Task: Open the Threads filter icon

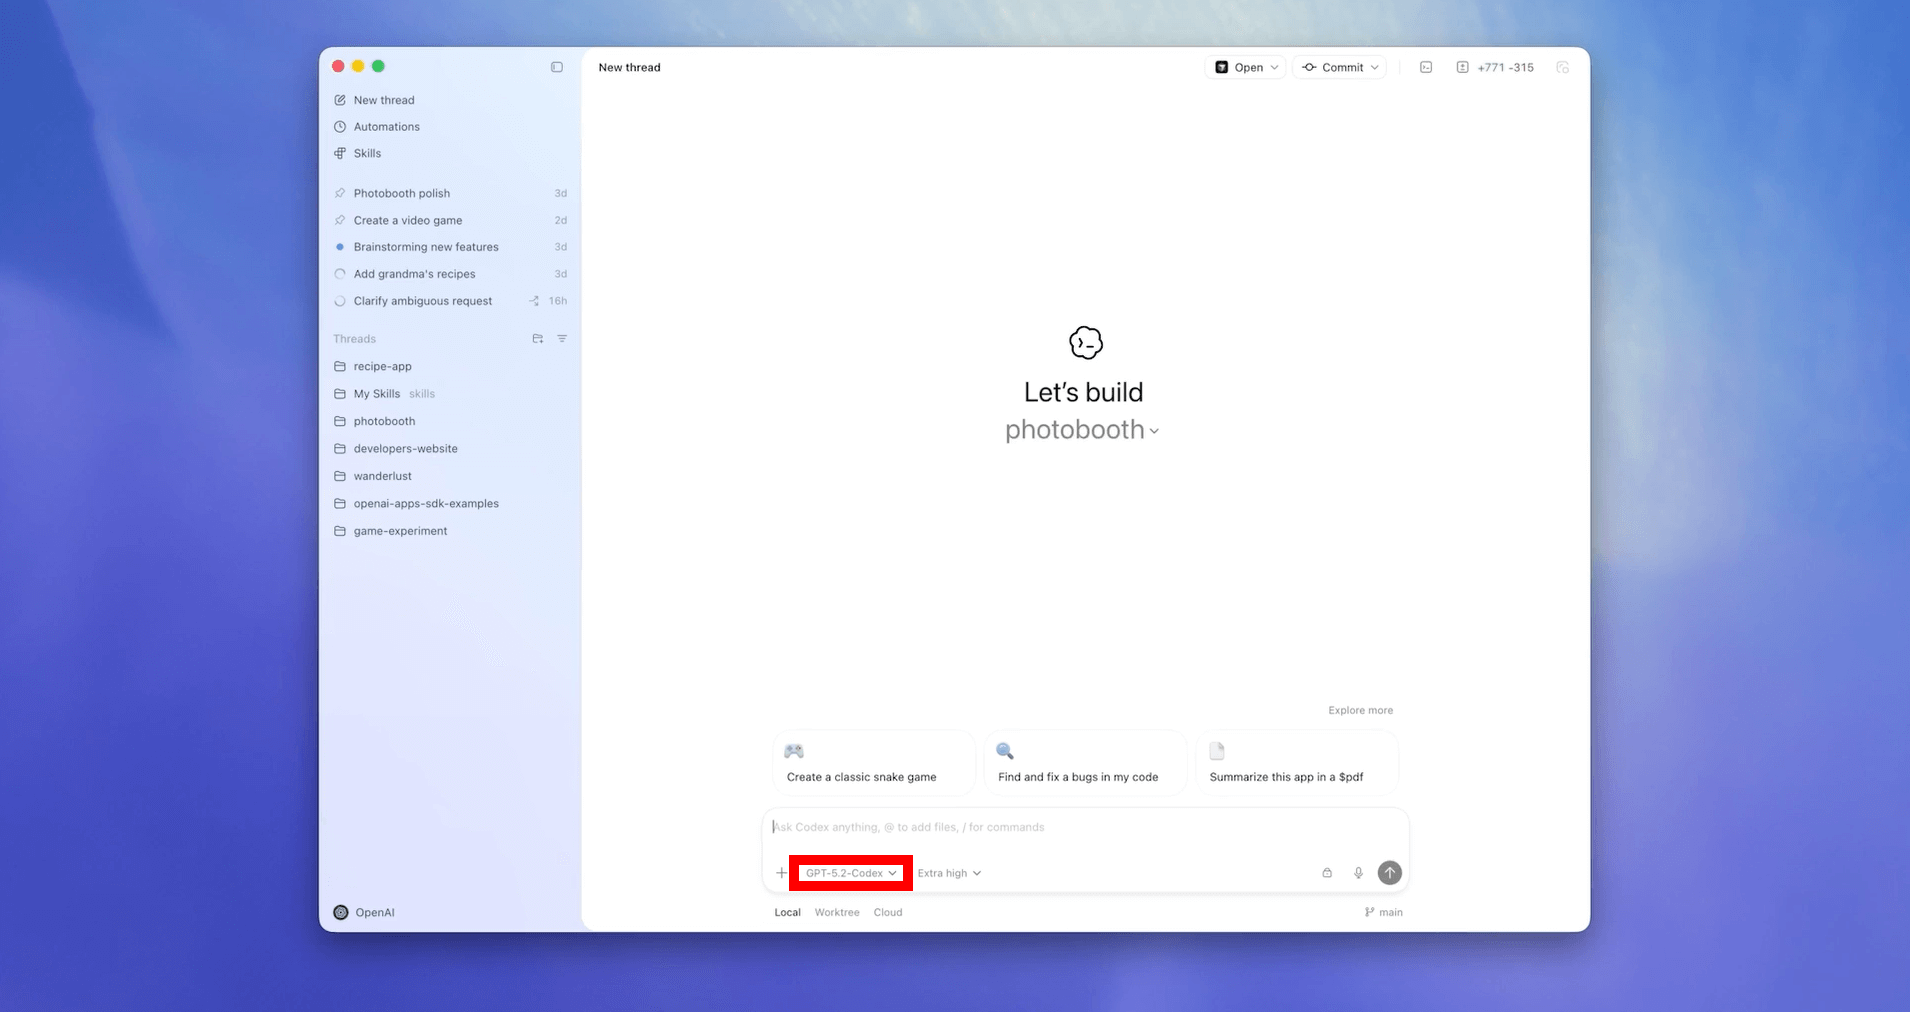Action: pyautogui.click(x=562, y=339)
